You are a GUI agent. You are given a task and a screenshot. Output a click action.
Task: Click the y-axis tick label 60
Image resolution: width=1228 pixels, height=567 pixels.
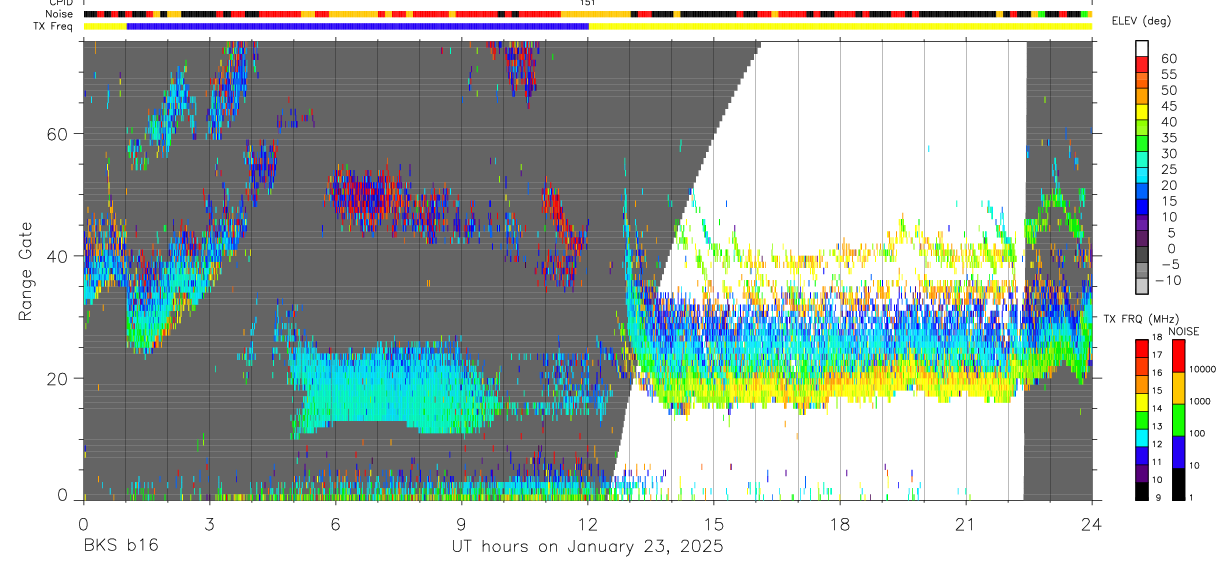pyautogui.click(x=57, y=133)
